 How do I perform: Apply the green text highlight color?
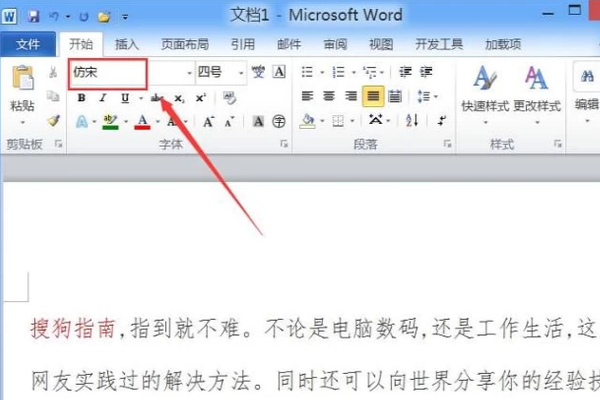point(110,122)
